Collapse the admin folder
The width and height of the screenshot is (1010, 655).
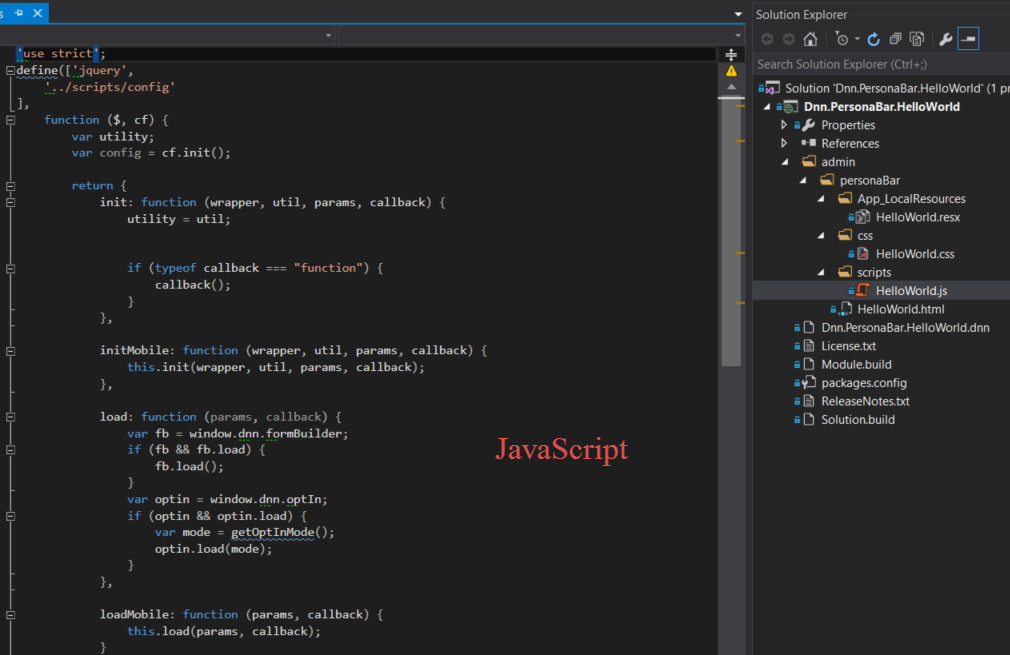(x=785, y=162)
